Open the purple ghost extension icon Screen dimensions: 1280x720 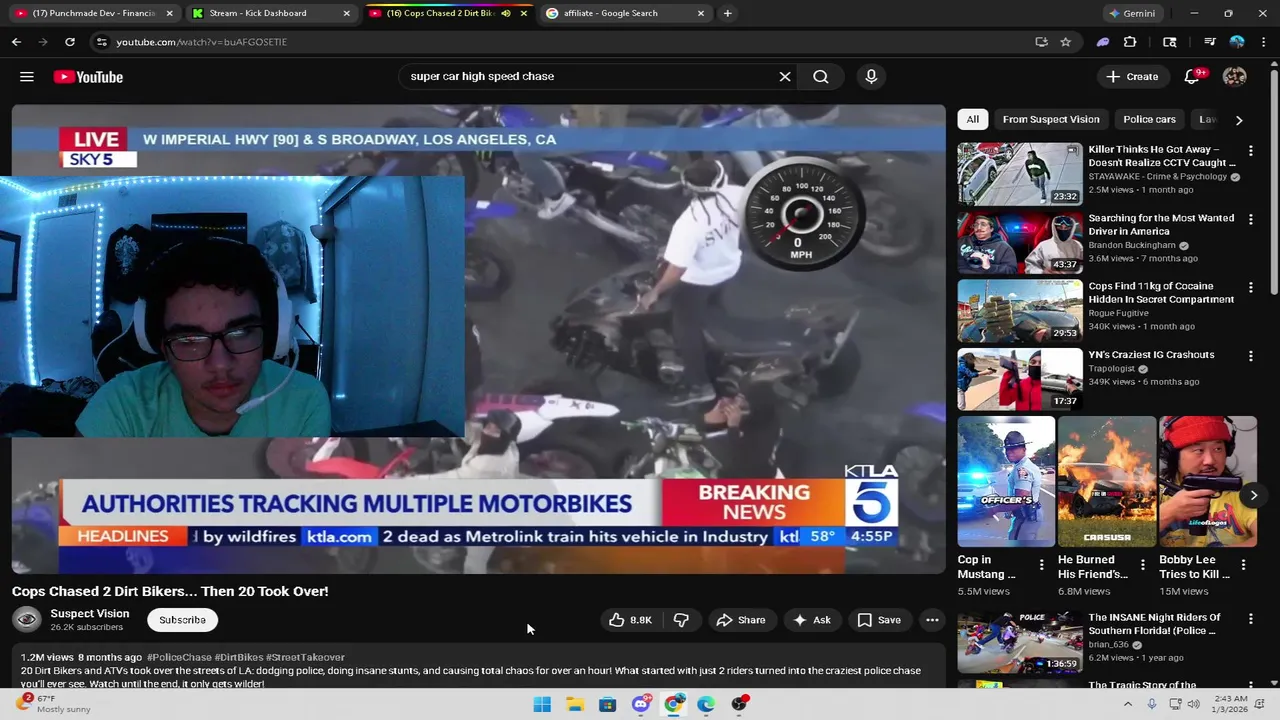click(x=1103, y=42)
